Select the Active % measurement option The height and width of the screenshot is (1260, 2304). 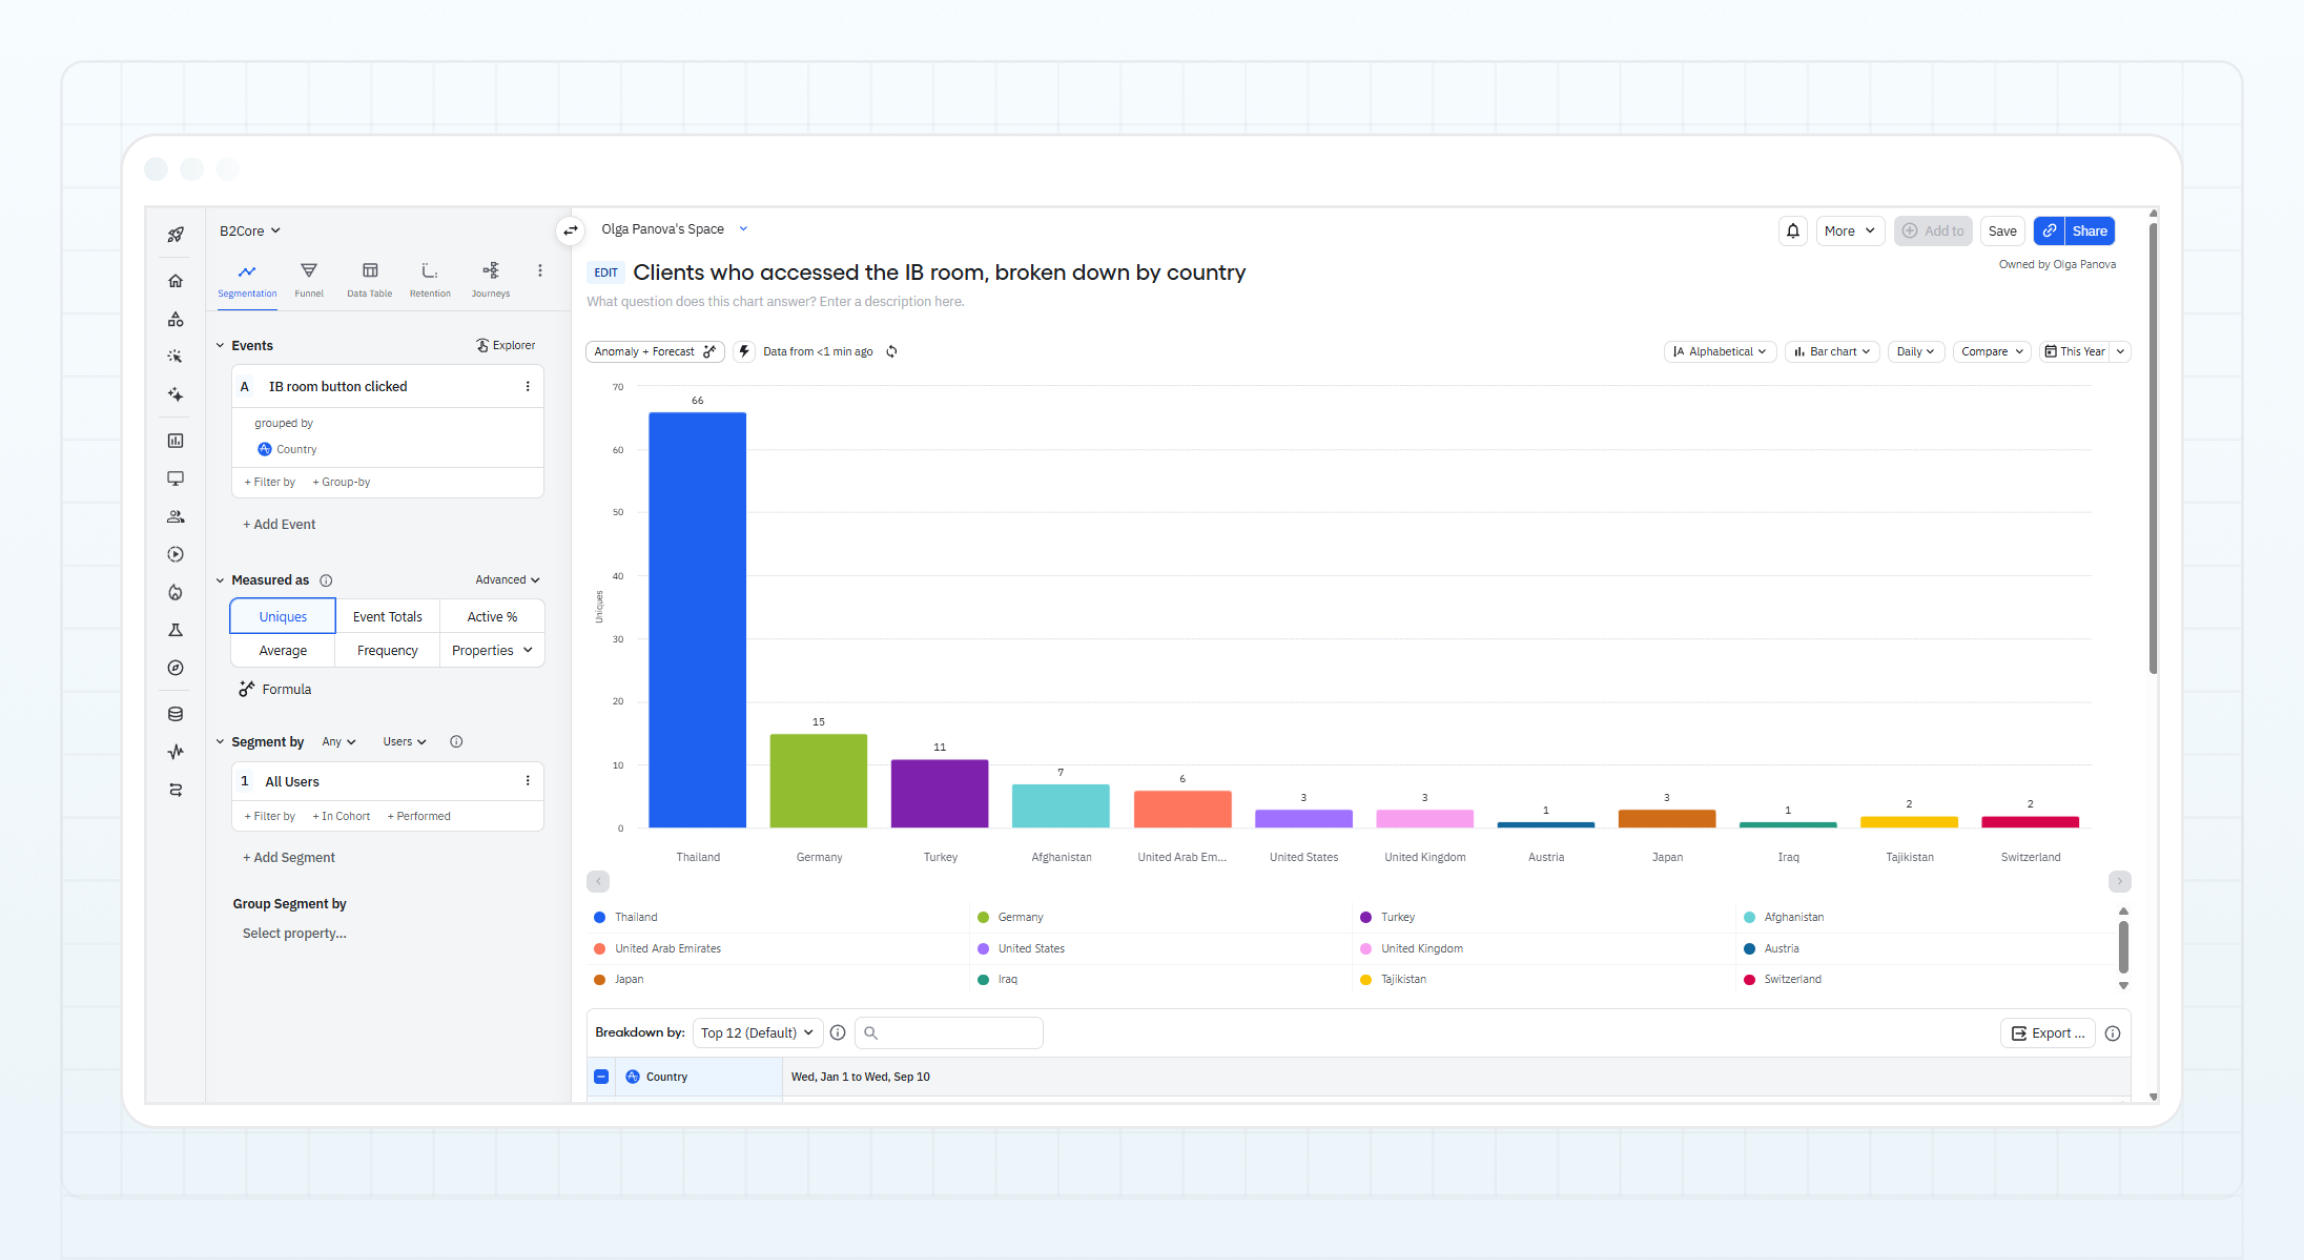point(492,617)
